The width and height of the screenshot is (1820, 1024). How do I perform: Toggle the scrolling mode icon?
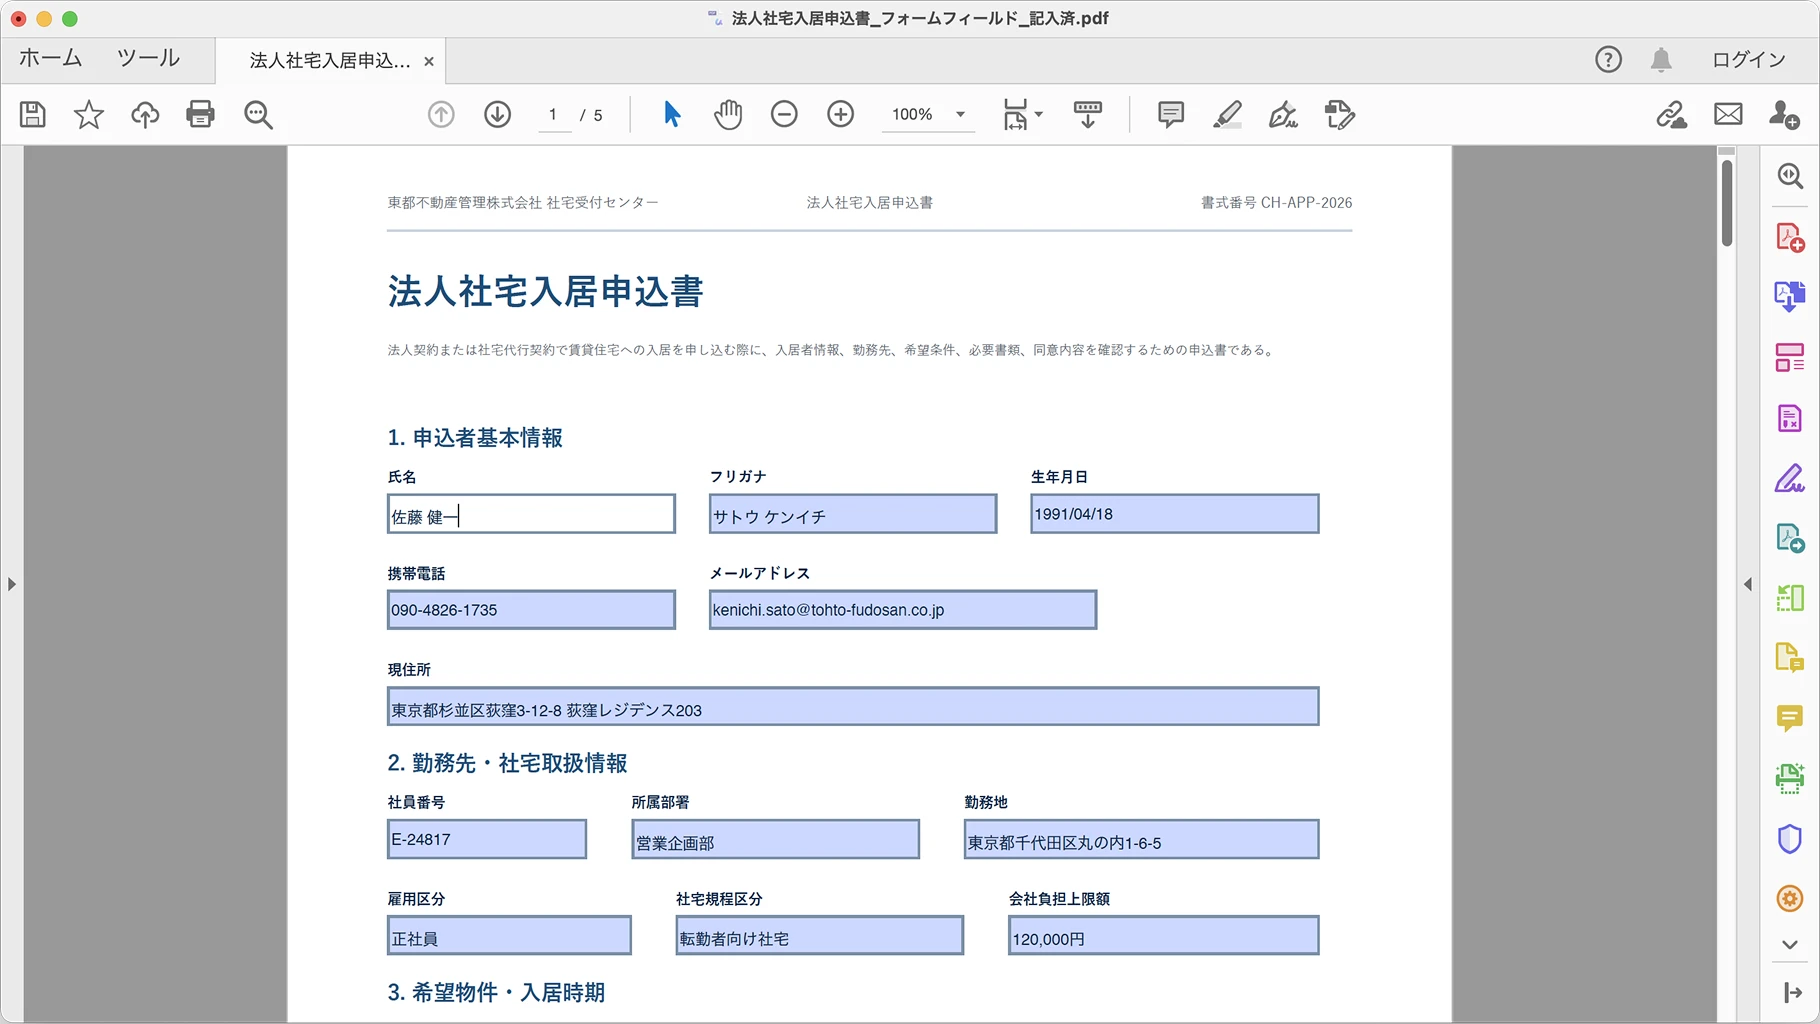(1088, 115)
